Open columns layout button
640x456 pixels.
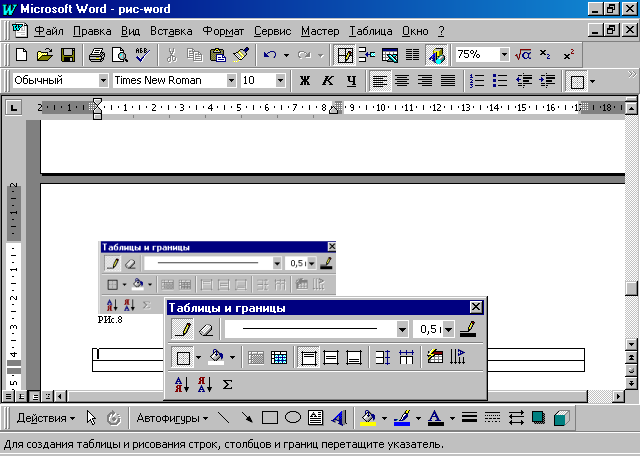click(x=413, y=55)
